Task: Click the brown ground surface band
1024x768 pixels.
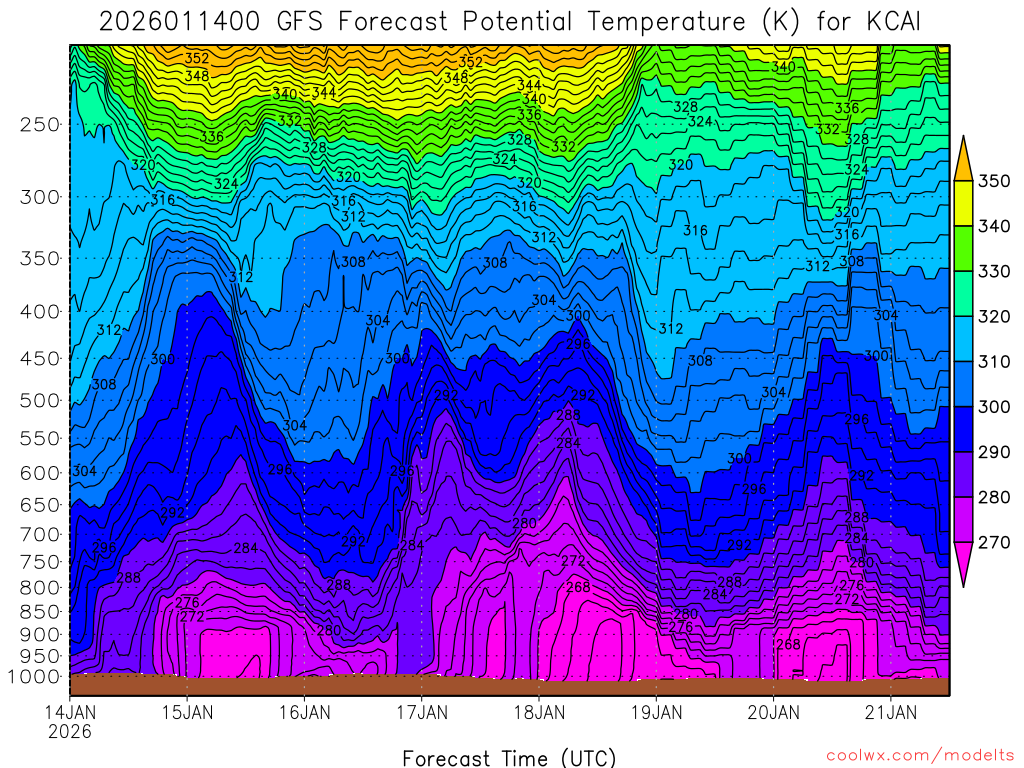Action: 509,686
